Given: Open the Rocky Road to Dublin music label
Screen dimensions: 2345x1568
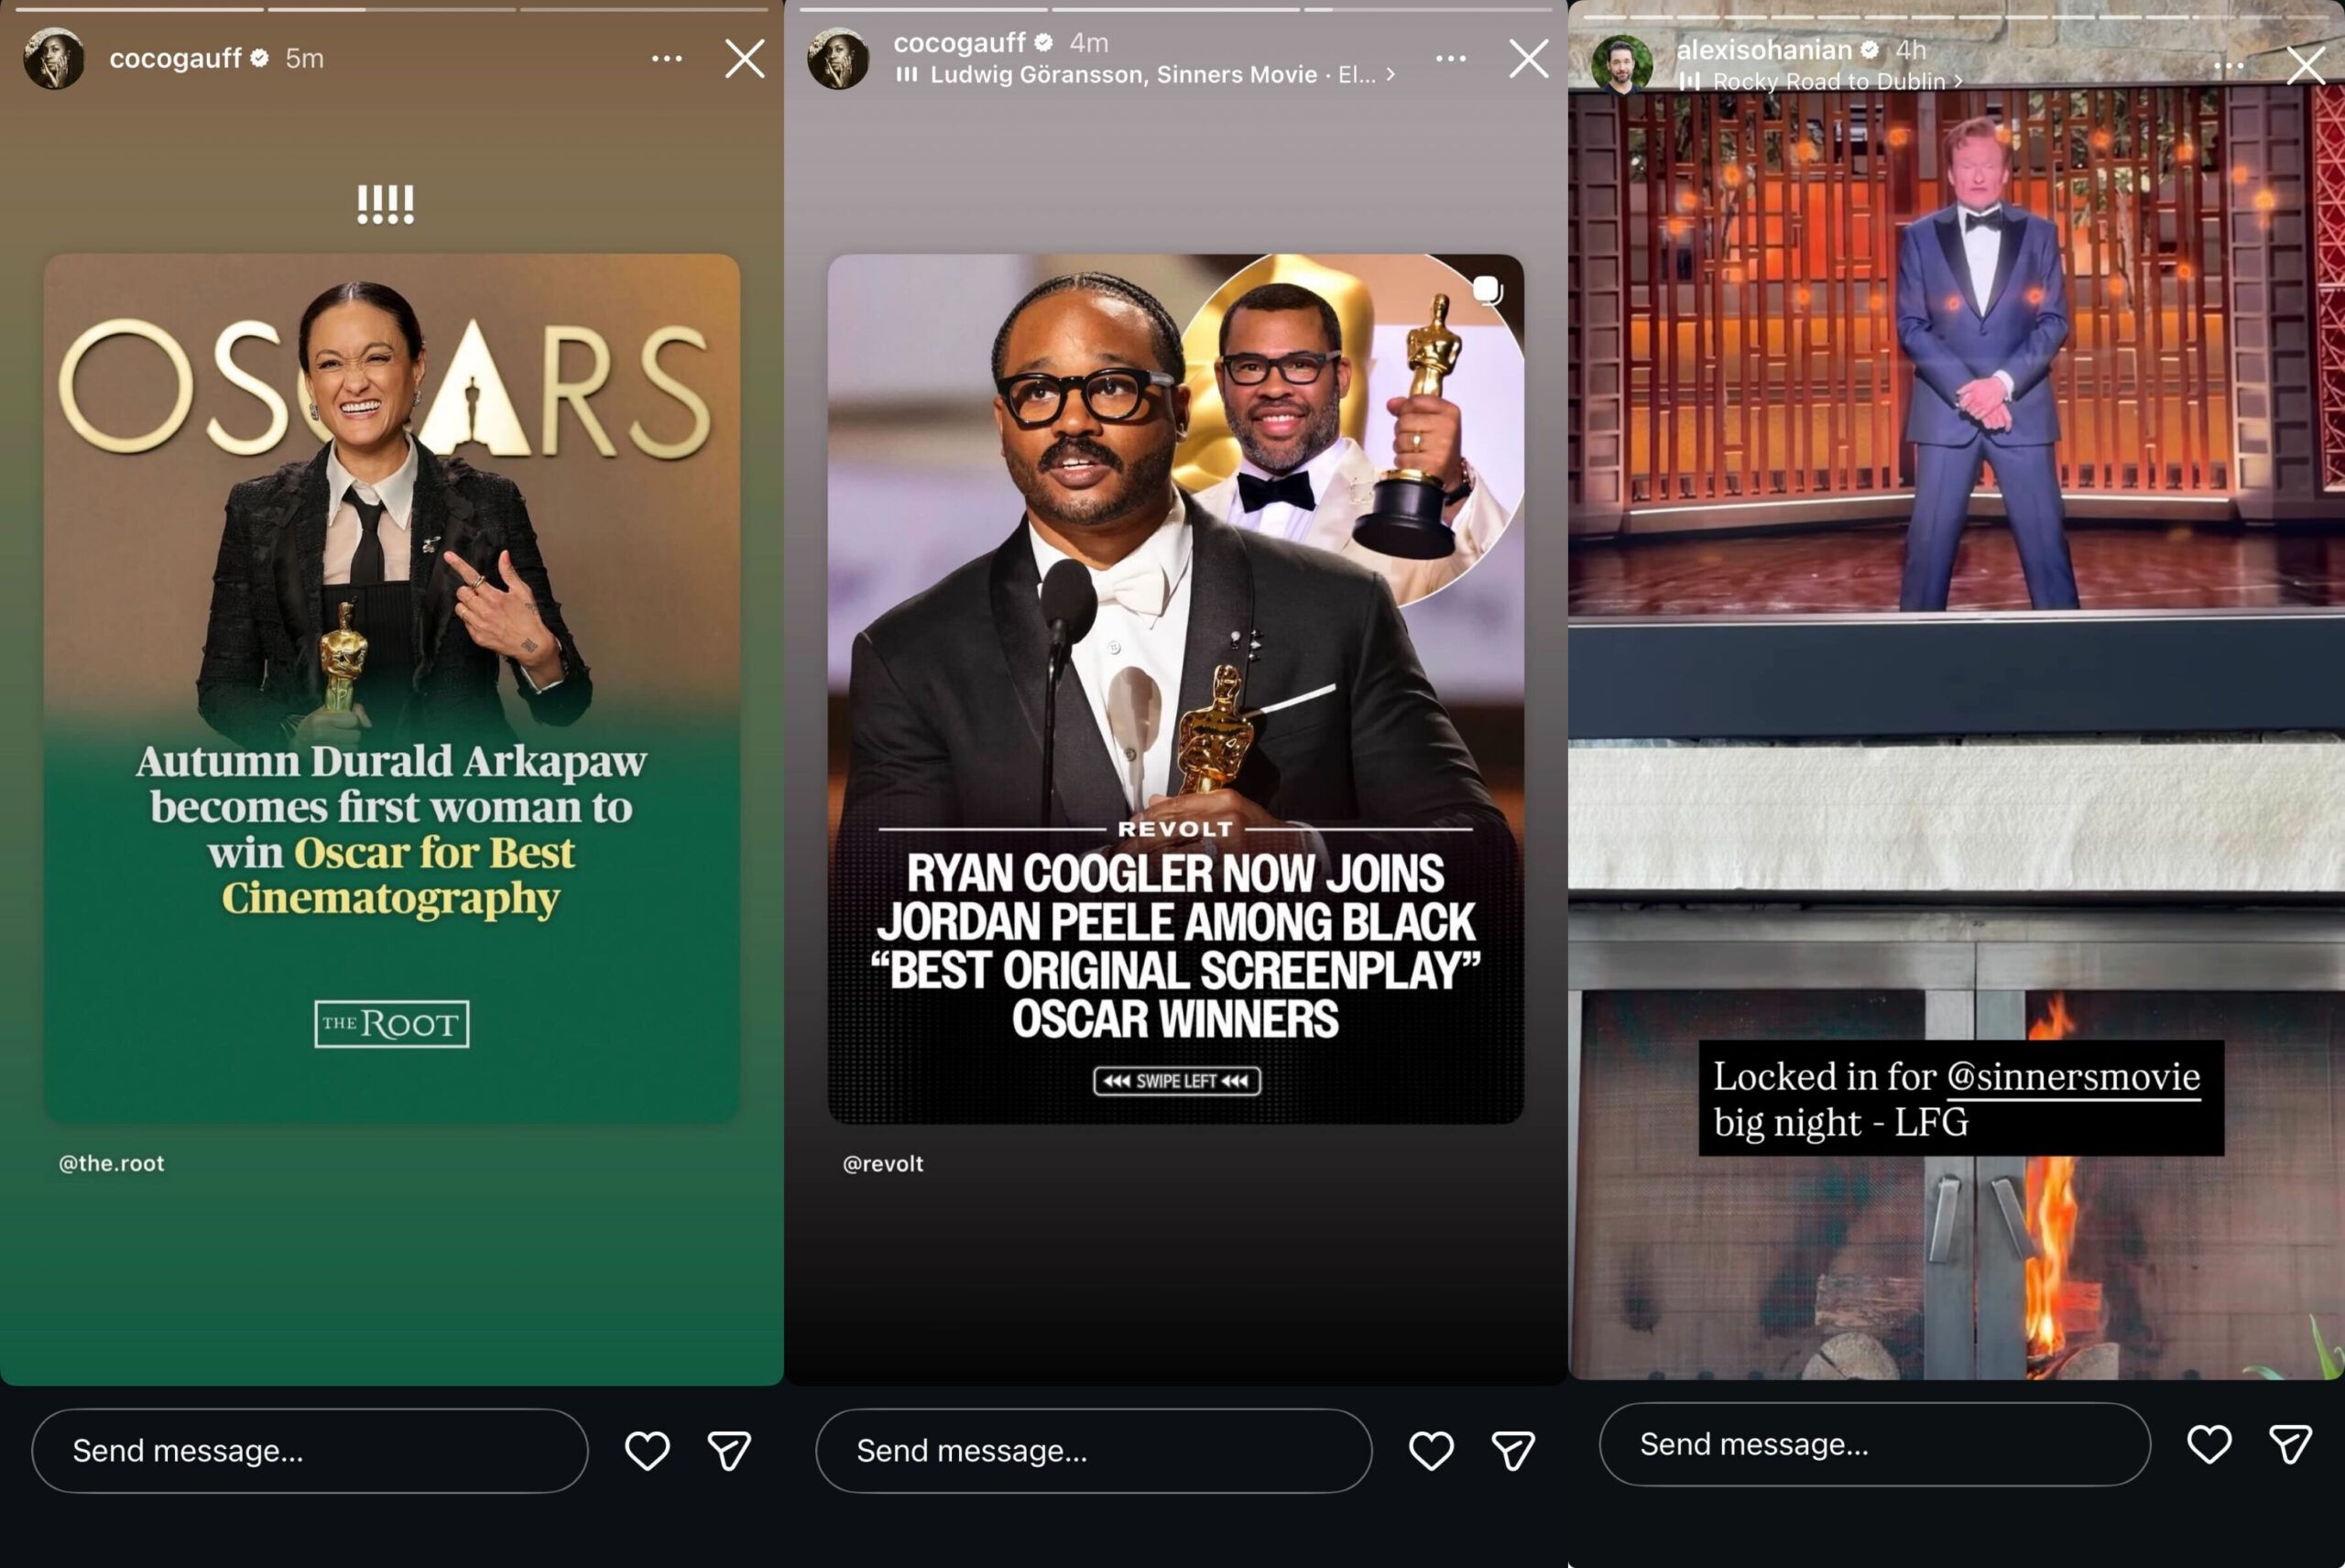Looking at the screenshot, I should click(1829, 81).
